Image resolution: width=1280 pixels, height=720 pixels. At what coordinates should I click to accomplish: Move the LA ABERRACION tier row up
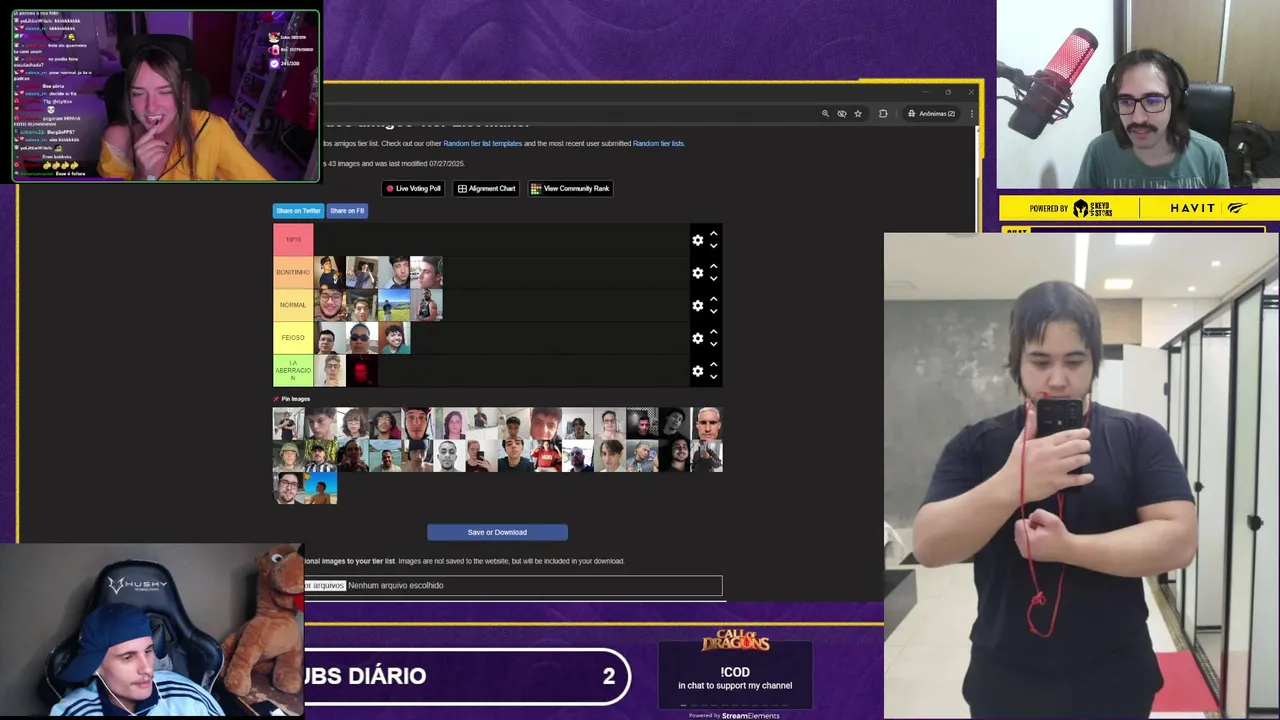(714, 365)
